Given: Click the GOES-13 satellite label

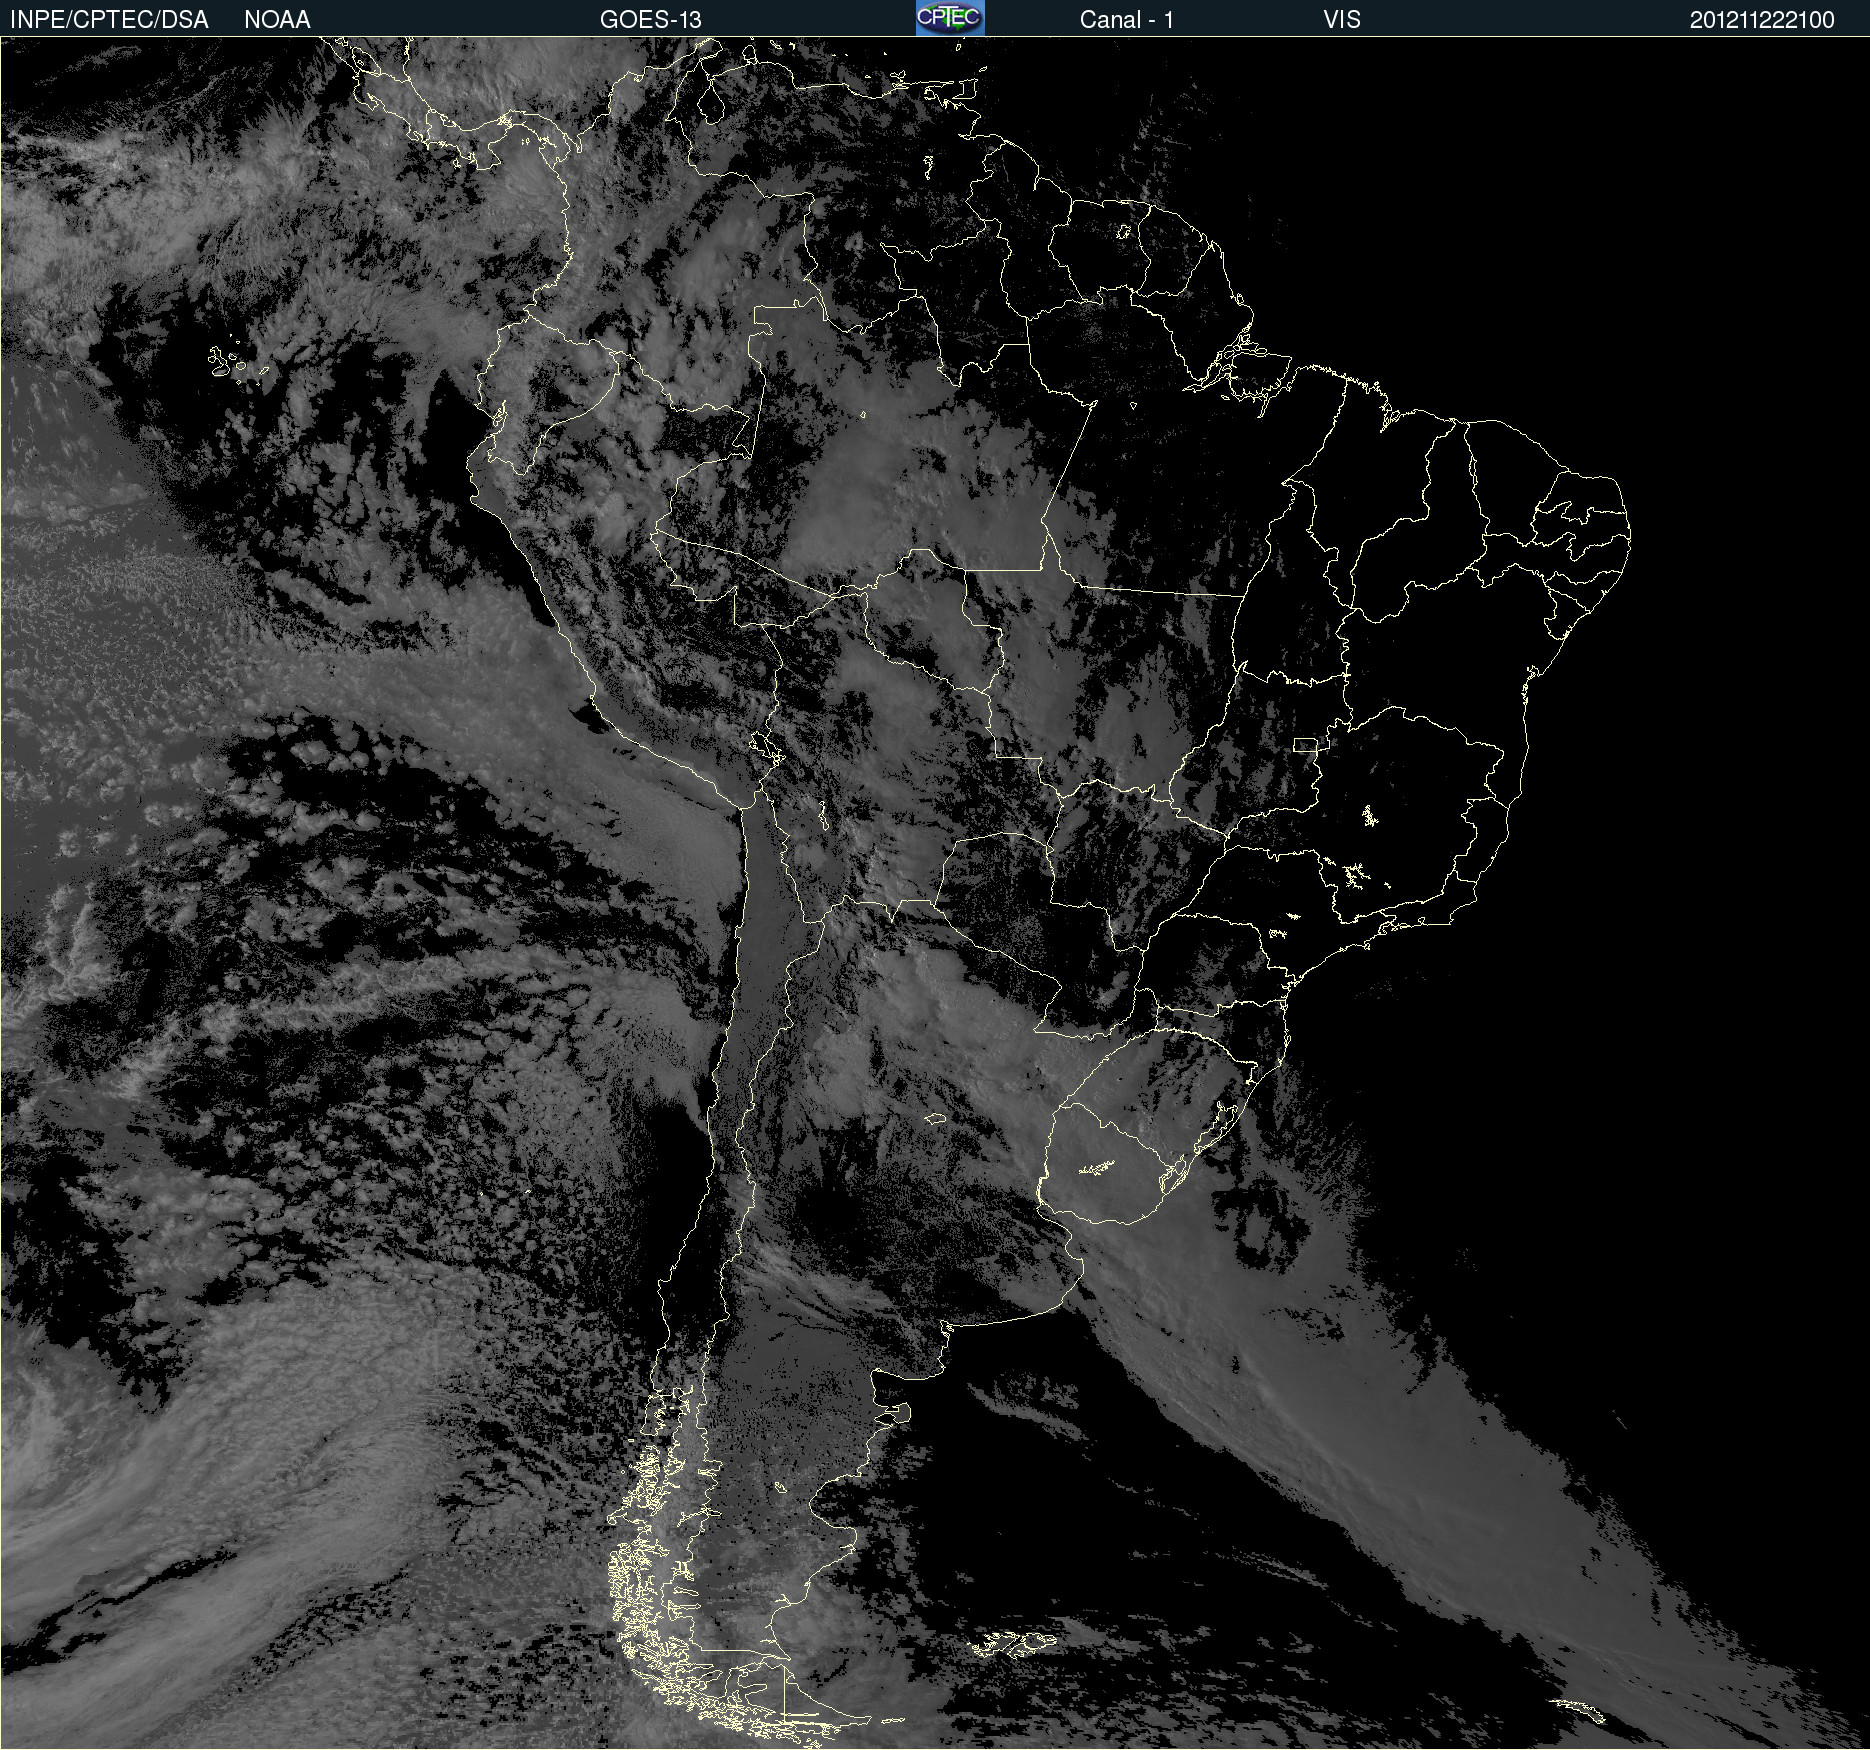Looking at the screenshot, I should tap(650, 19).
